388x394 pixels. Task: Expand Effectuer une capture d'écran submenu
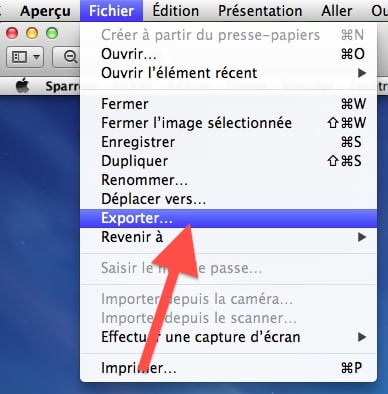click(x=228, y=337)
